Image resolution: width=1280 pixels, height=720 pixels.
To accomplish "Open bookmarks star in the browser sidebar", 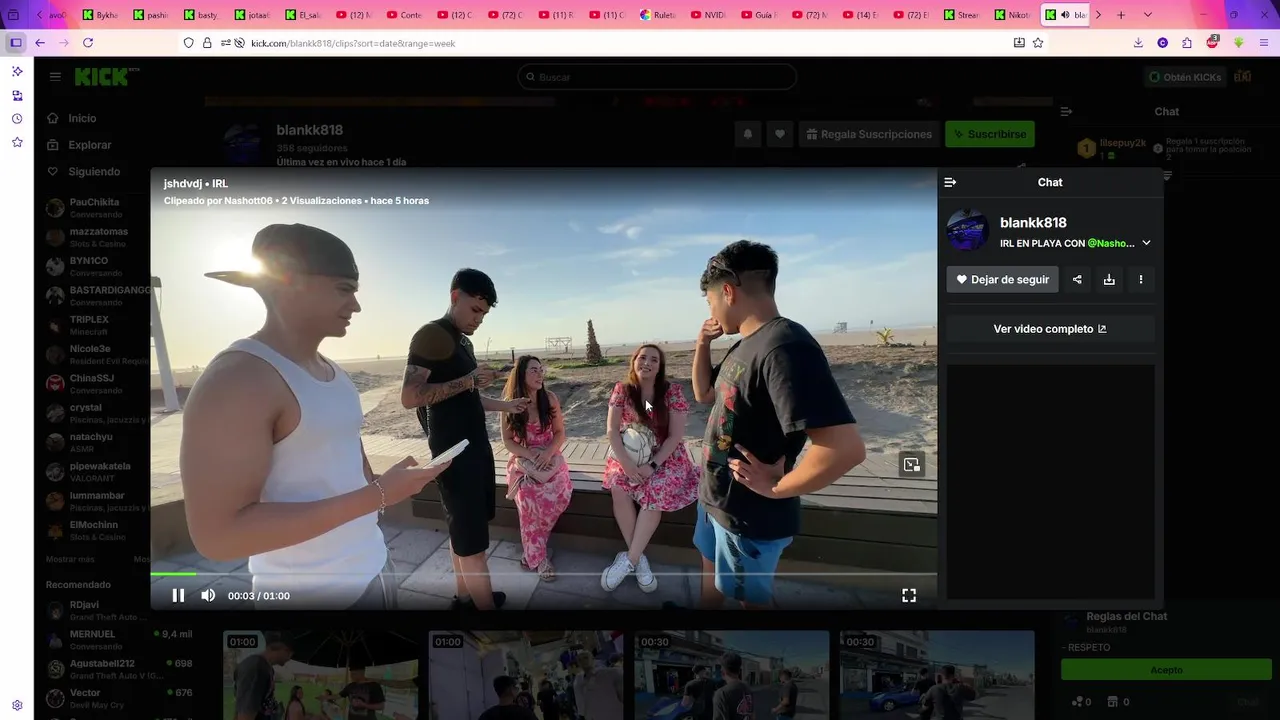I will pyautogui.click(x=17, y=142).
